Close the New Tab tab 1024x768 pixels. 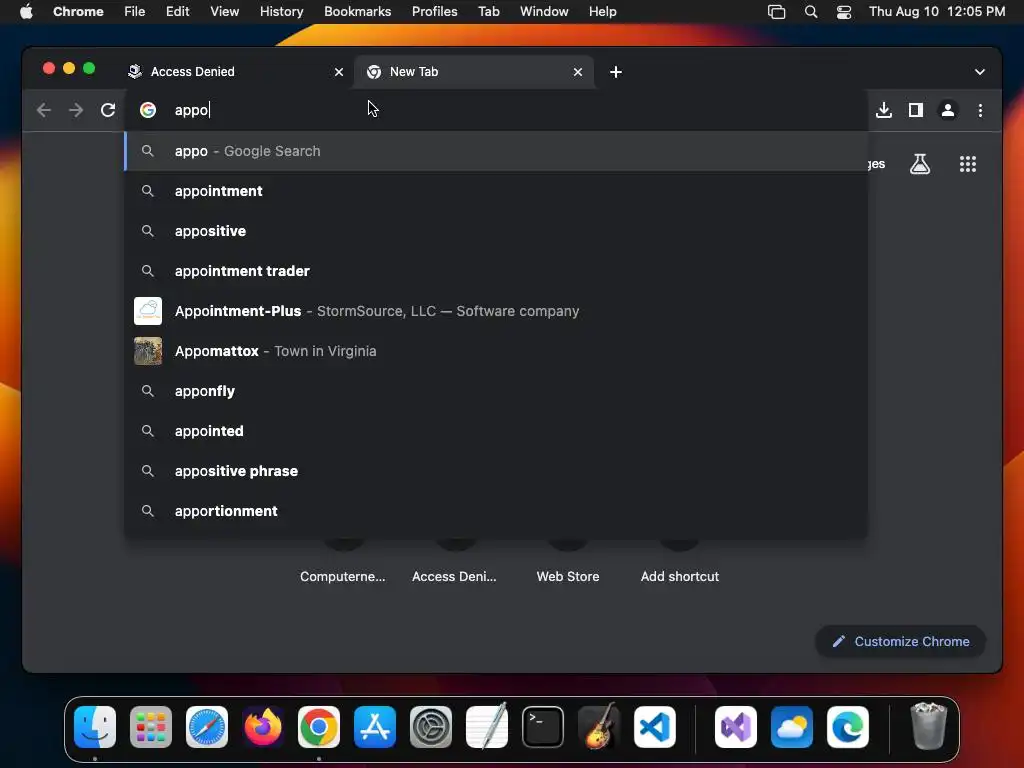coord(577,72)
